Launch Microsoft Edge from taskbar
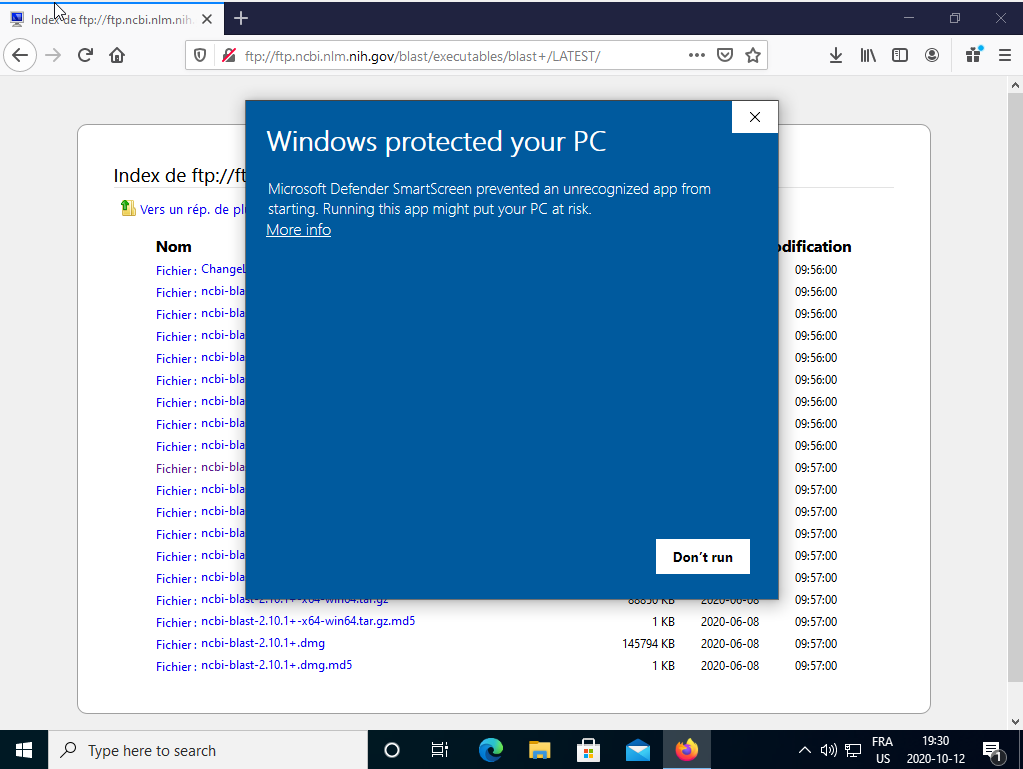 pyautogui.click(x=491, y=750)
